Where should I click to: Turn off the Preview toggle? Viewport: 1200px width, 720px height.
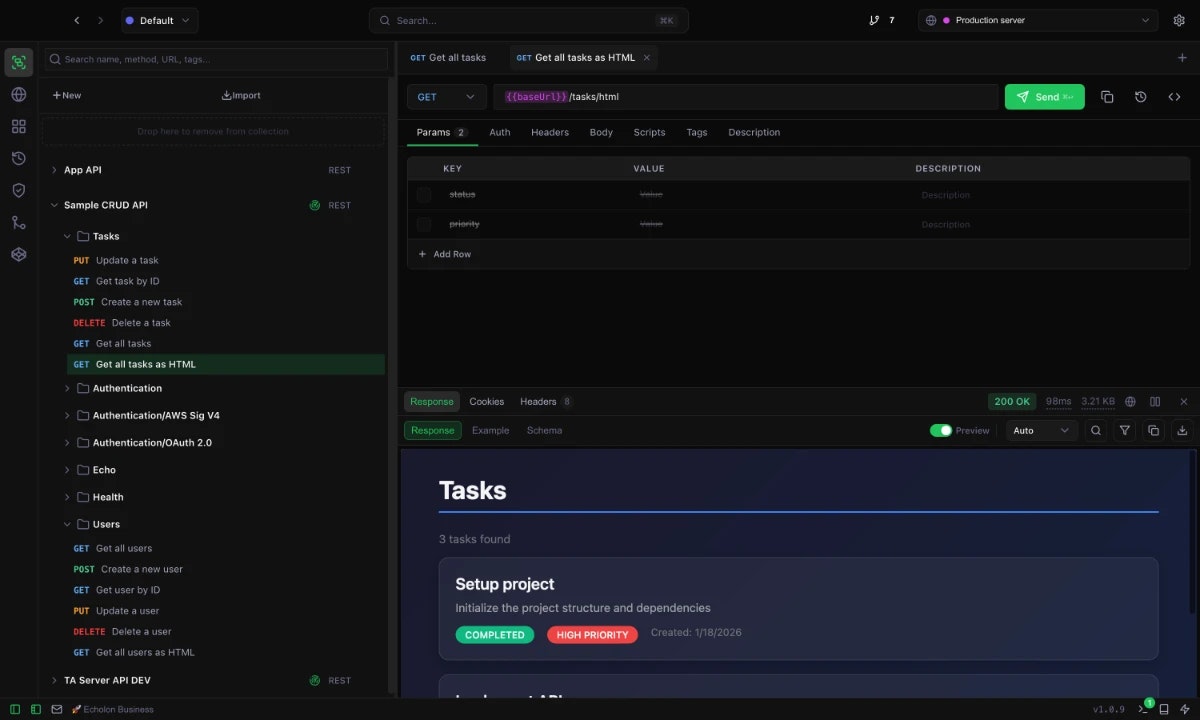(940, 430)
